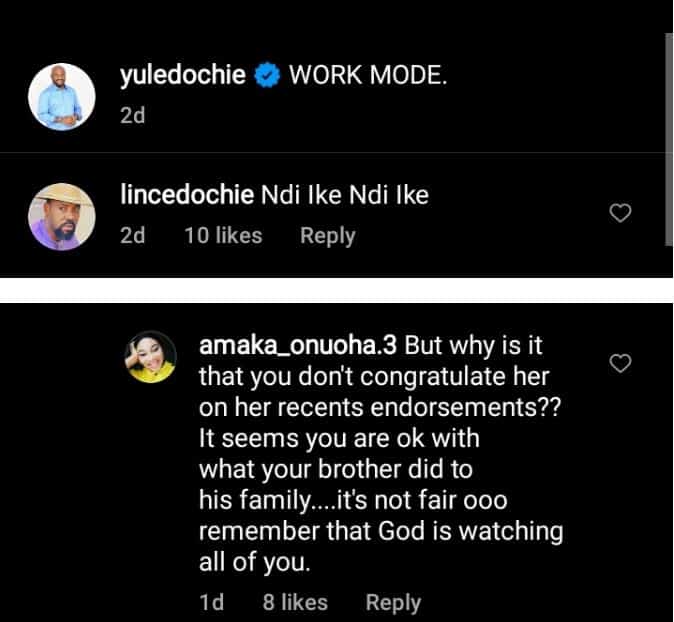Open the amaka_onuoha.3 username link
Screen dimensions: 674x622
tap(299, 345)
